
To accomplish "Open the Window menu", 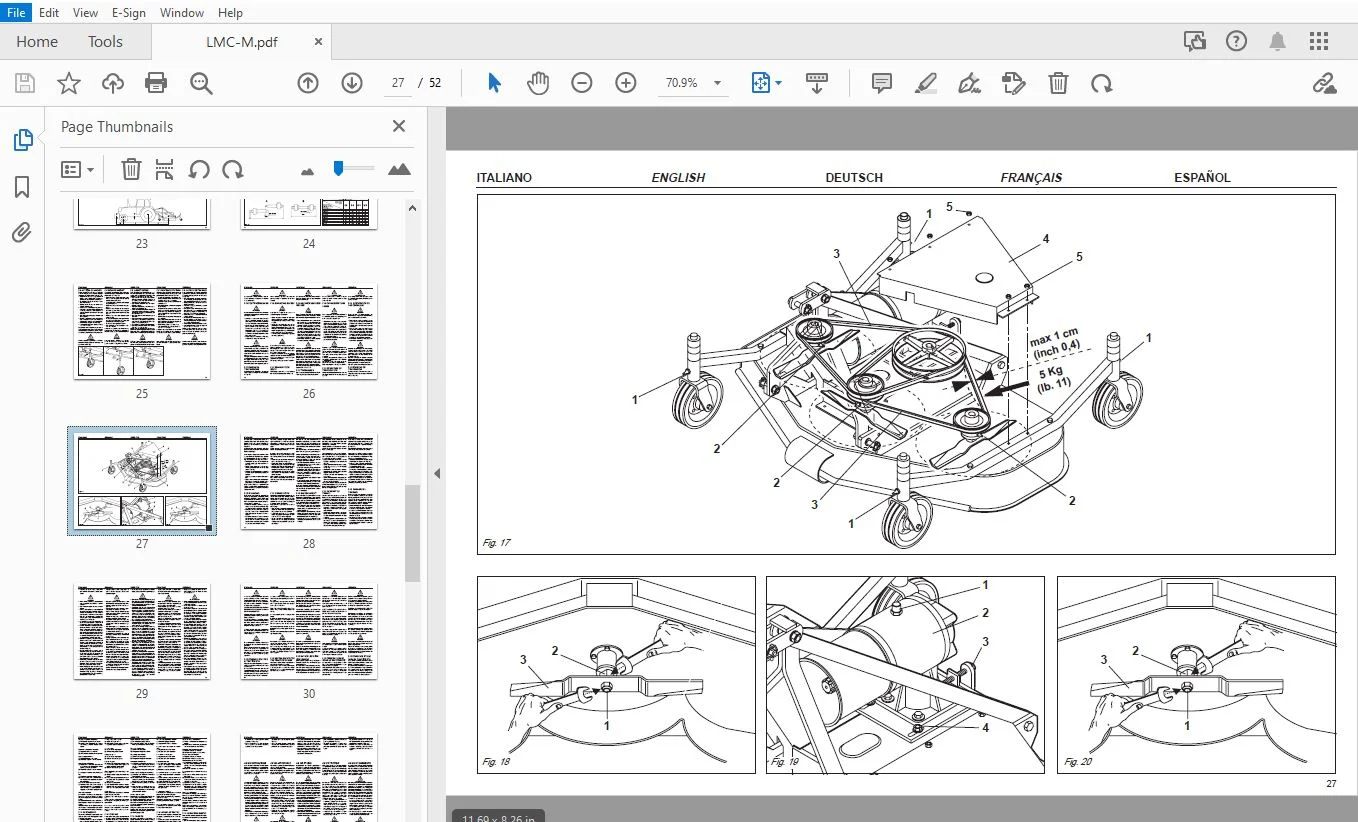I will coord(182,13).
